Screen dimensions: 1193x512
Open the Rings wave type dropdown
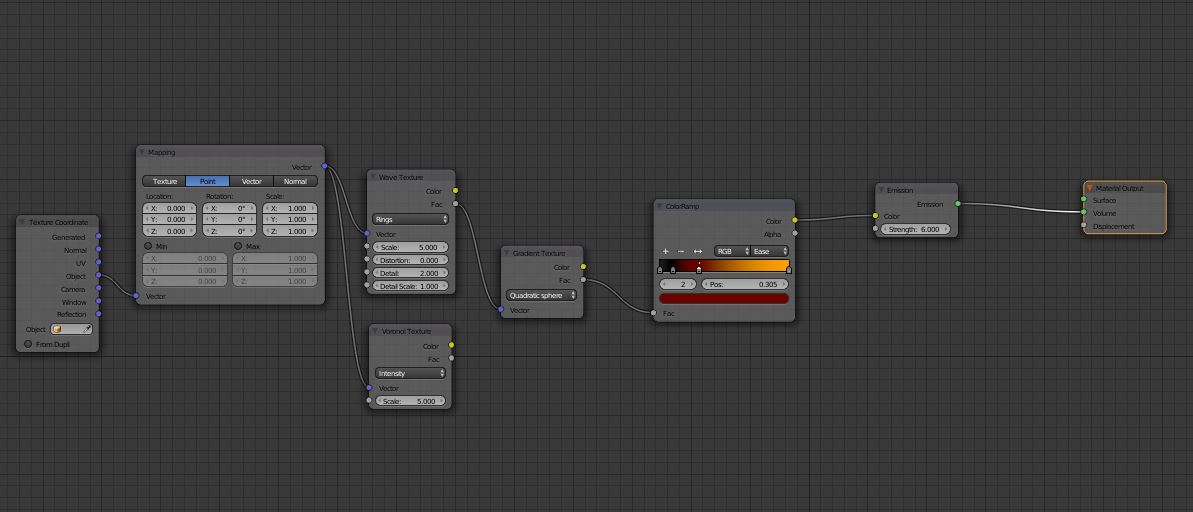(x=410, y=219)
